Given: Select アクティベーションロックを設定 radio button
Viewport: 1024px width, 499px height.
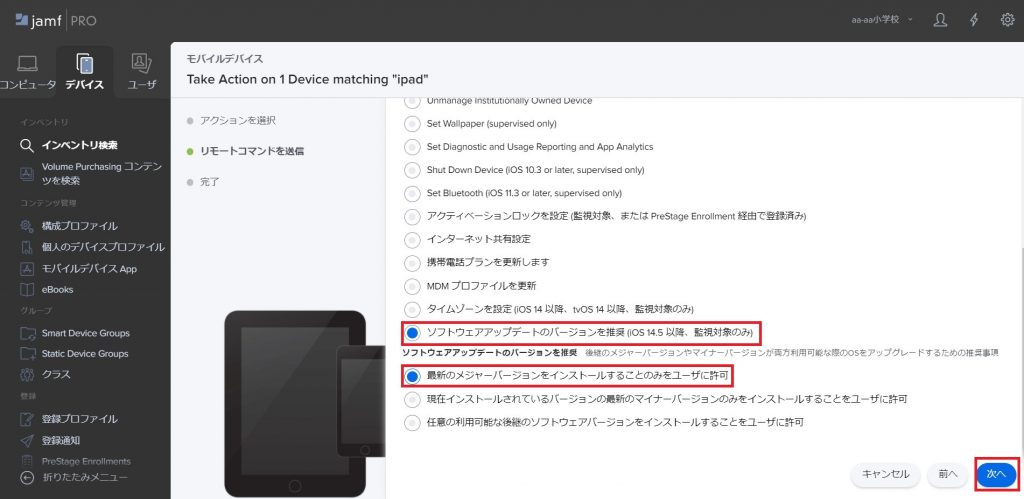Looking at the screenshot, I should 412,216.
